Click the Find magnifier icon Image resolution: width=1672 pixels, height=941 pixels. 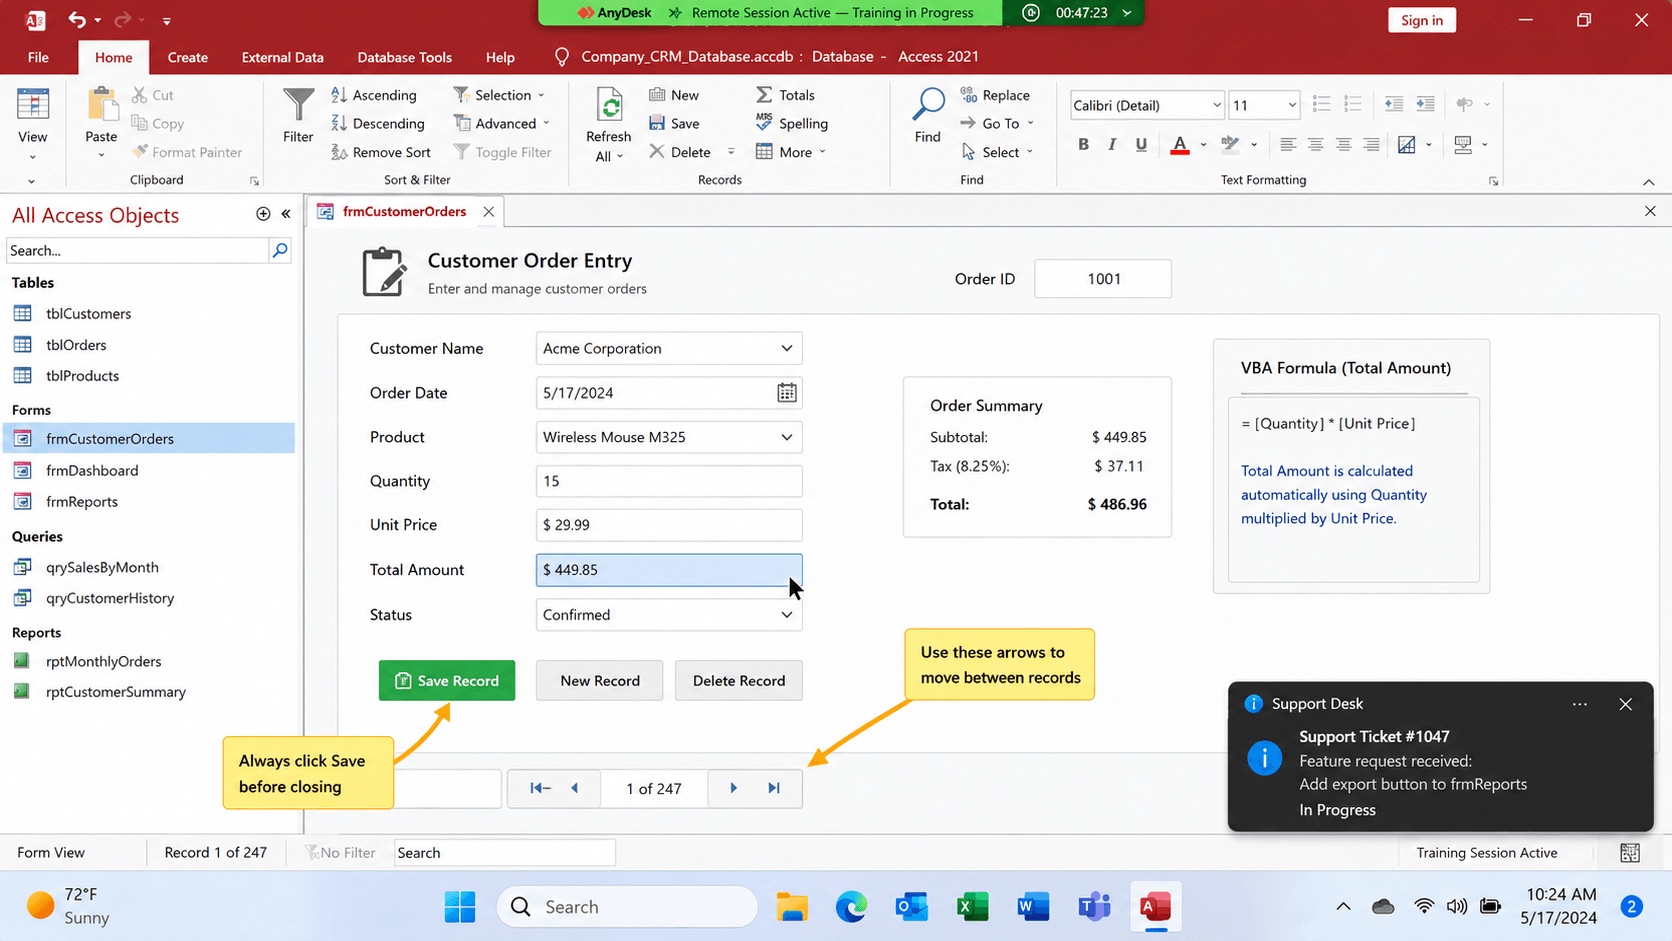coord(929,103)
